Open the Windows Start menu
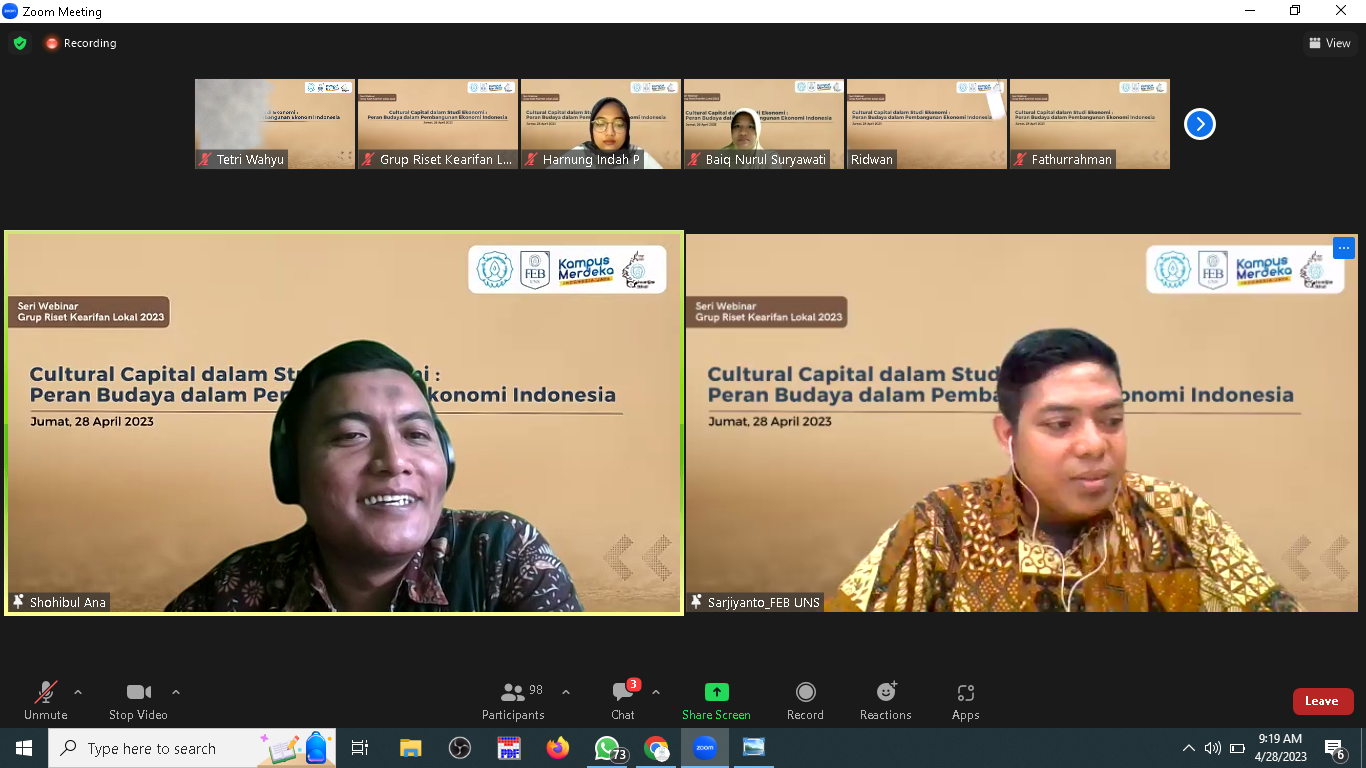This screenshot has width=1366, height=768. [24, 748]
